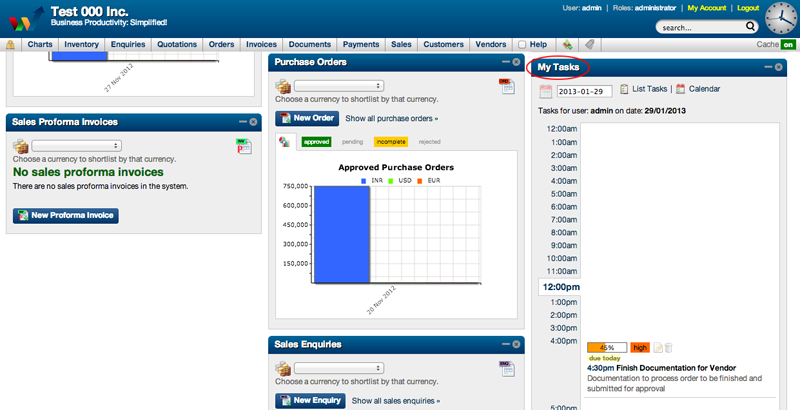Follow the Show all purchase orders link

393,118
